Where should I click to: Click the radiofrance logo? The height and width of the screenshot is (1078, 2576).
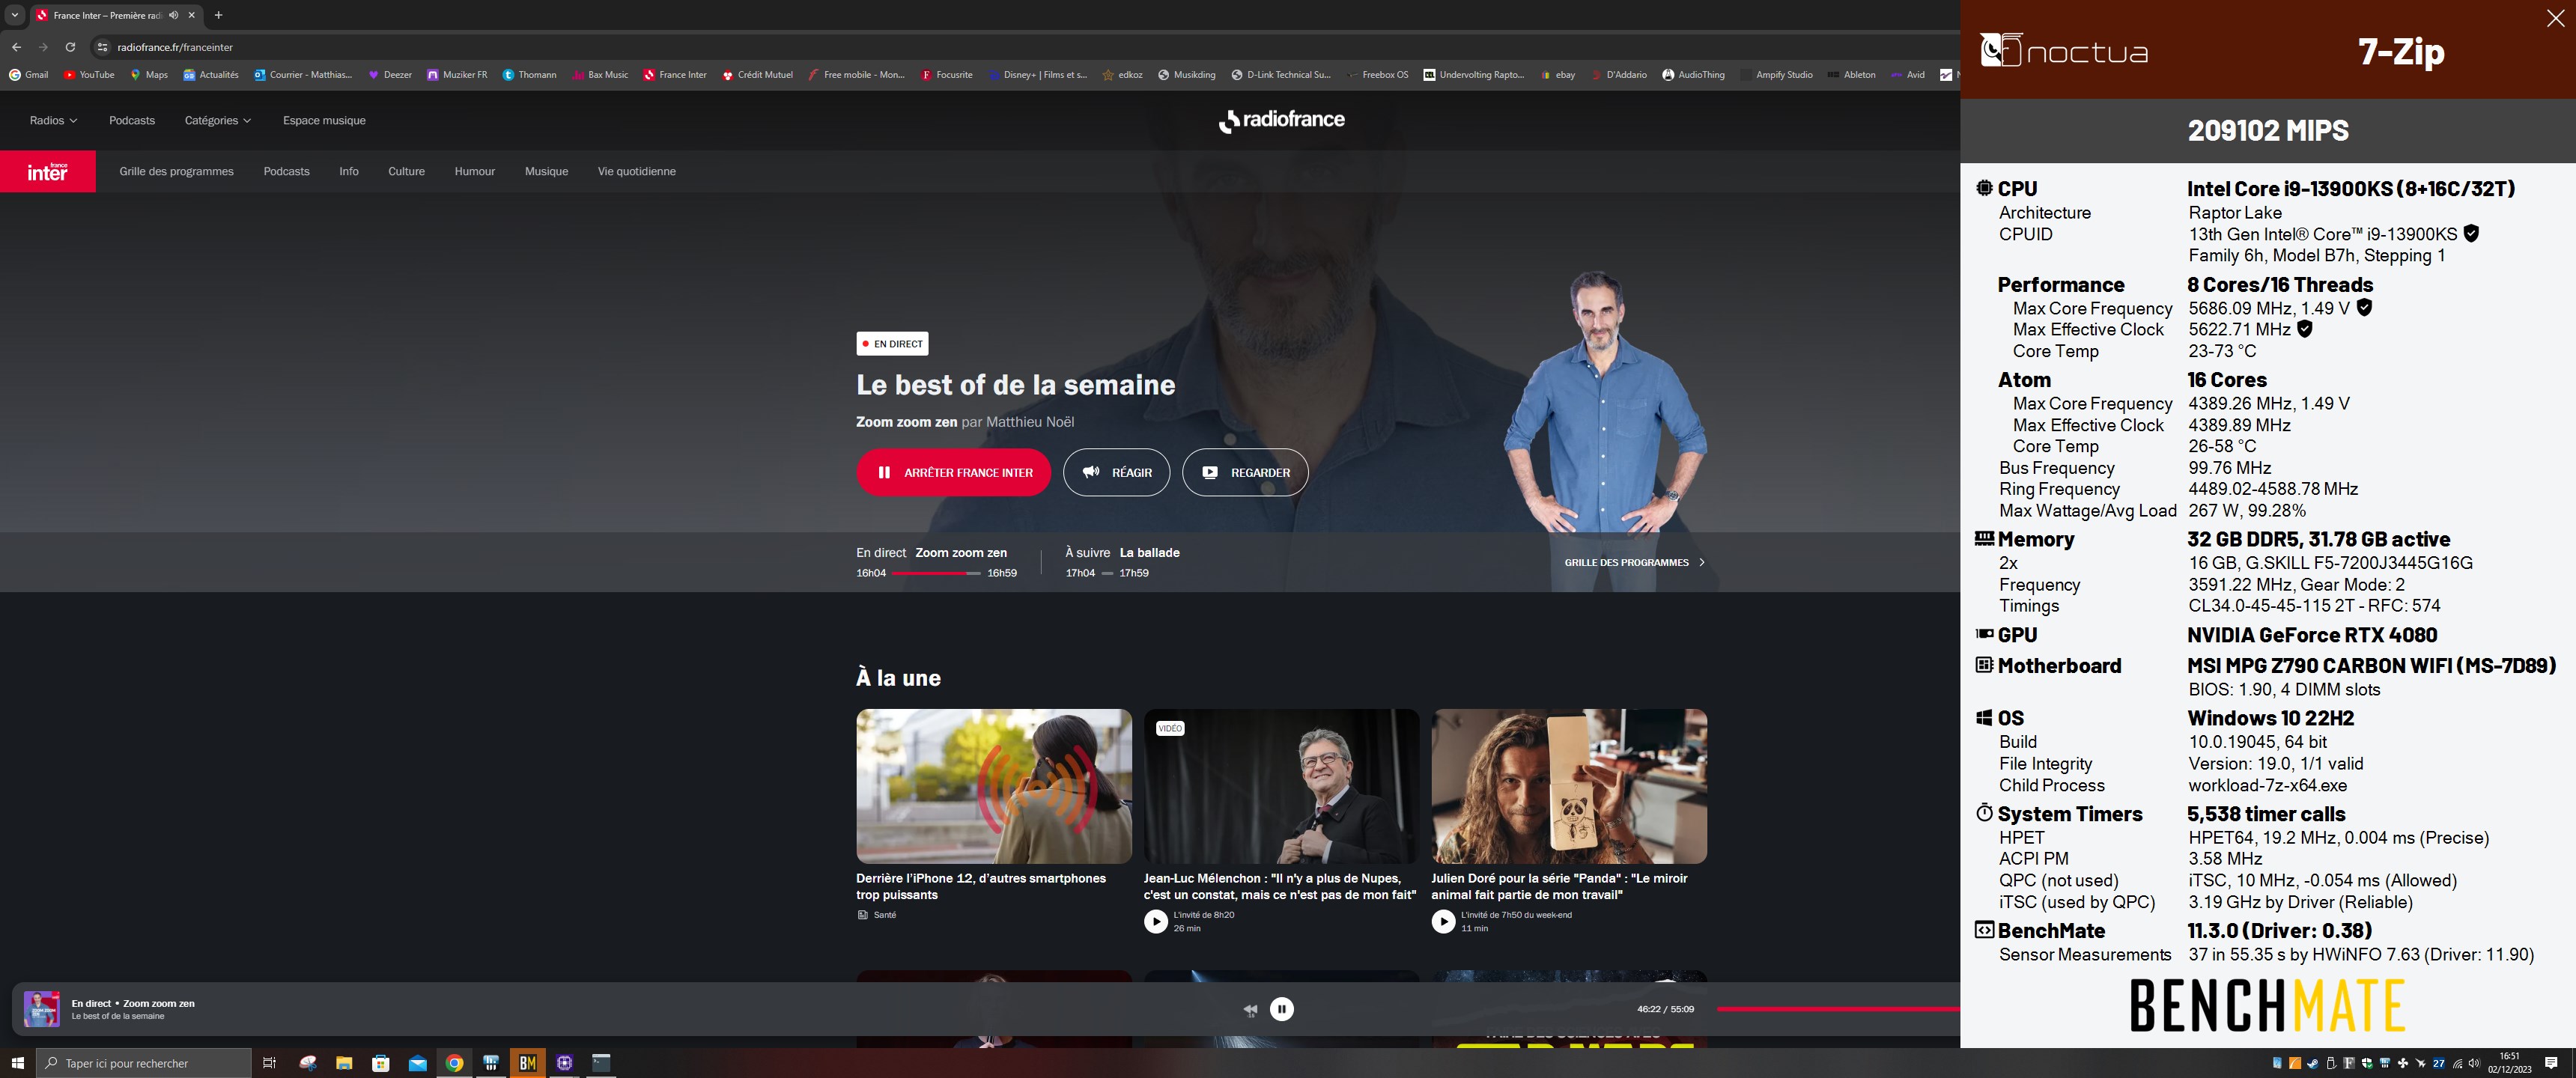(x=1281, y=120)
